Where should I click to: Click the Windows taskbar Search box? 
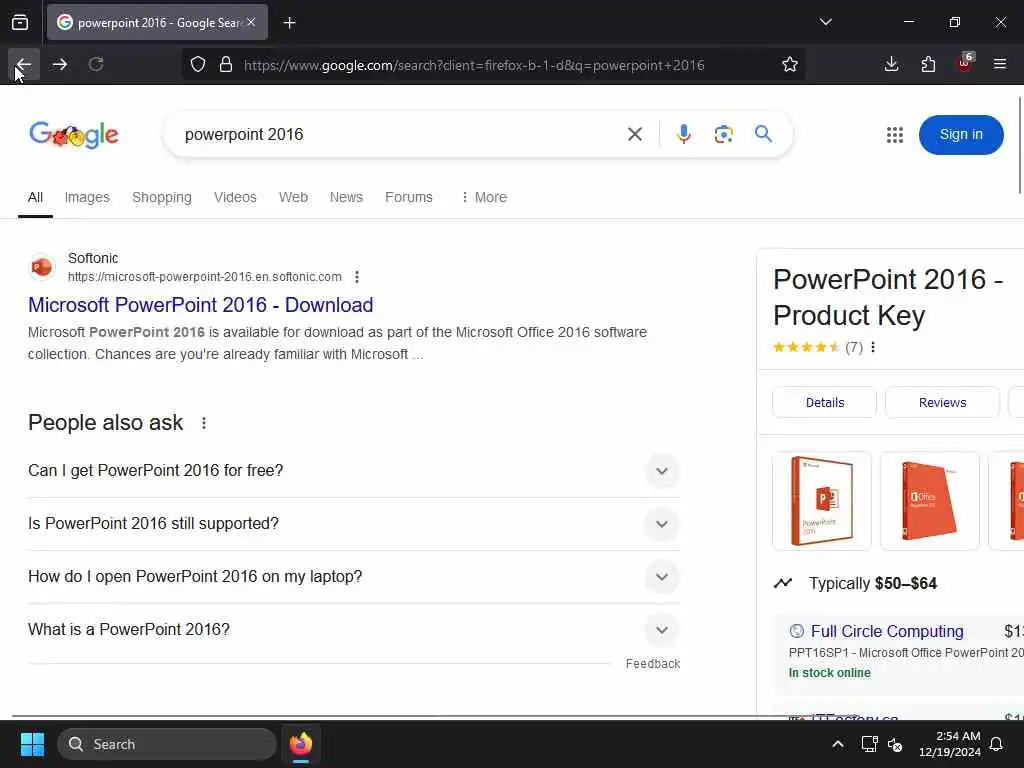point(167,744)
